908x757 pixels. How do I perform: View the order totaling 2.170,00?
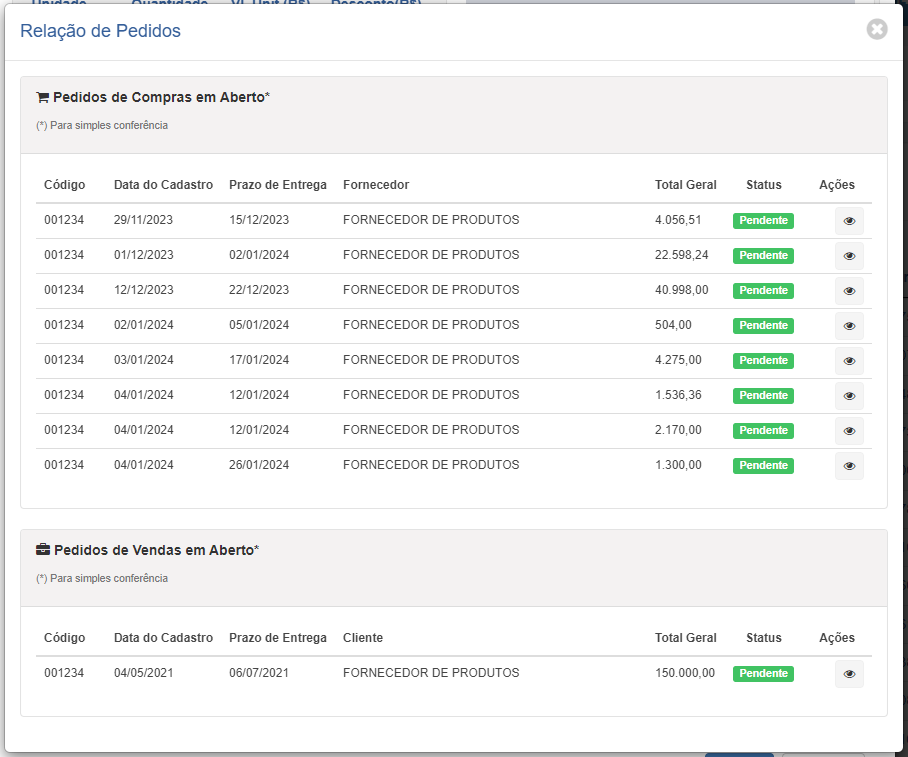[849, 431]
